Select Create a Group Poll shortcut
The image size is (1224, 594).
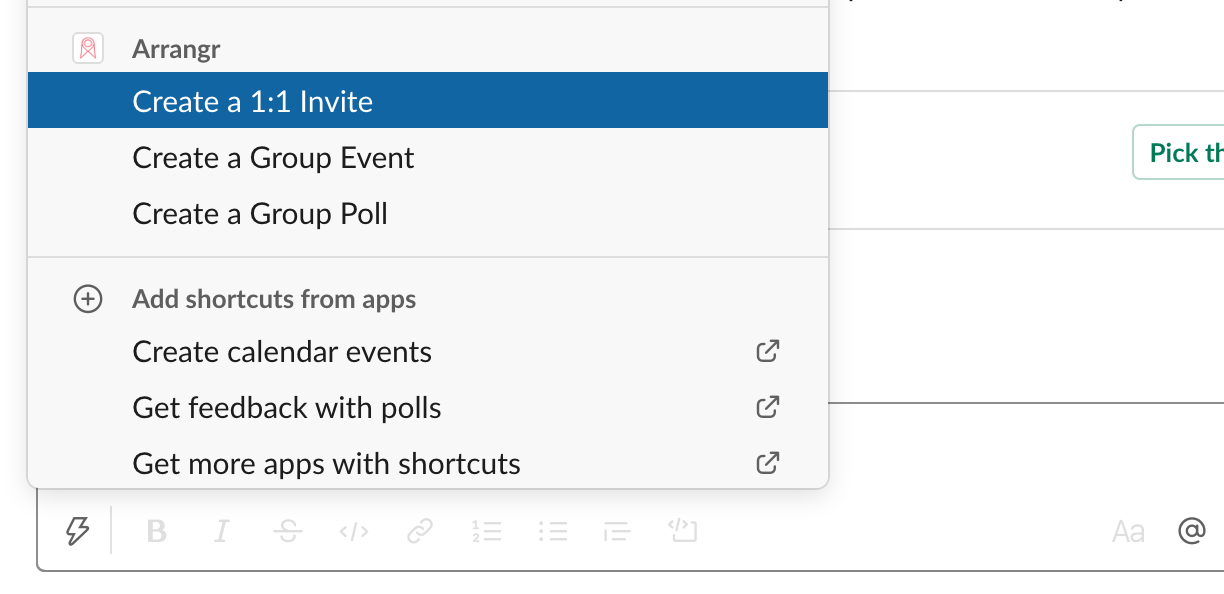tap(260, 214)
